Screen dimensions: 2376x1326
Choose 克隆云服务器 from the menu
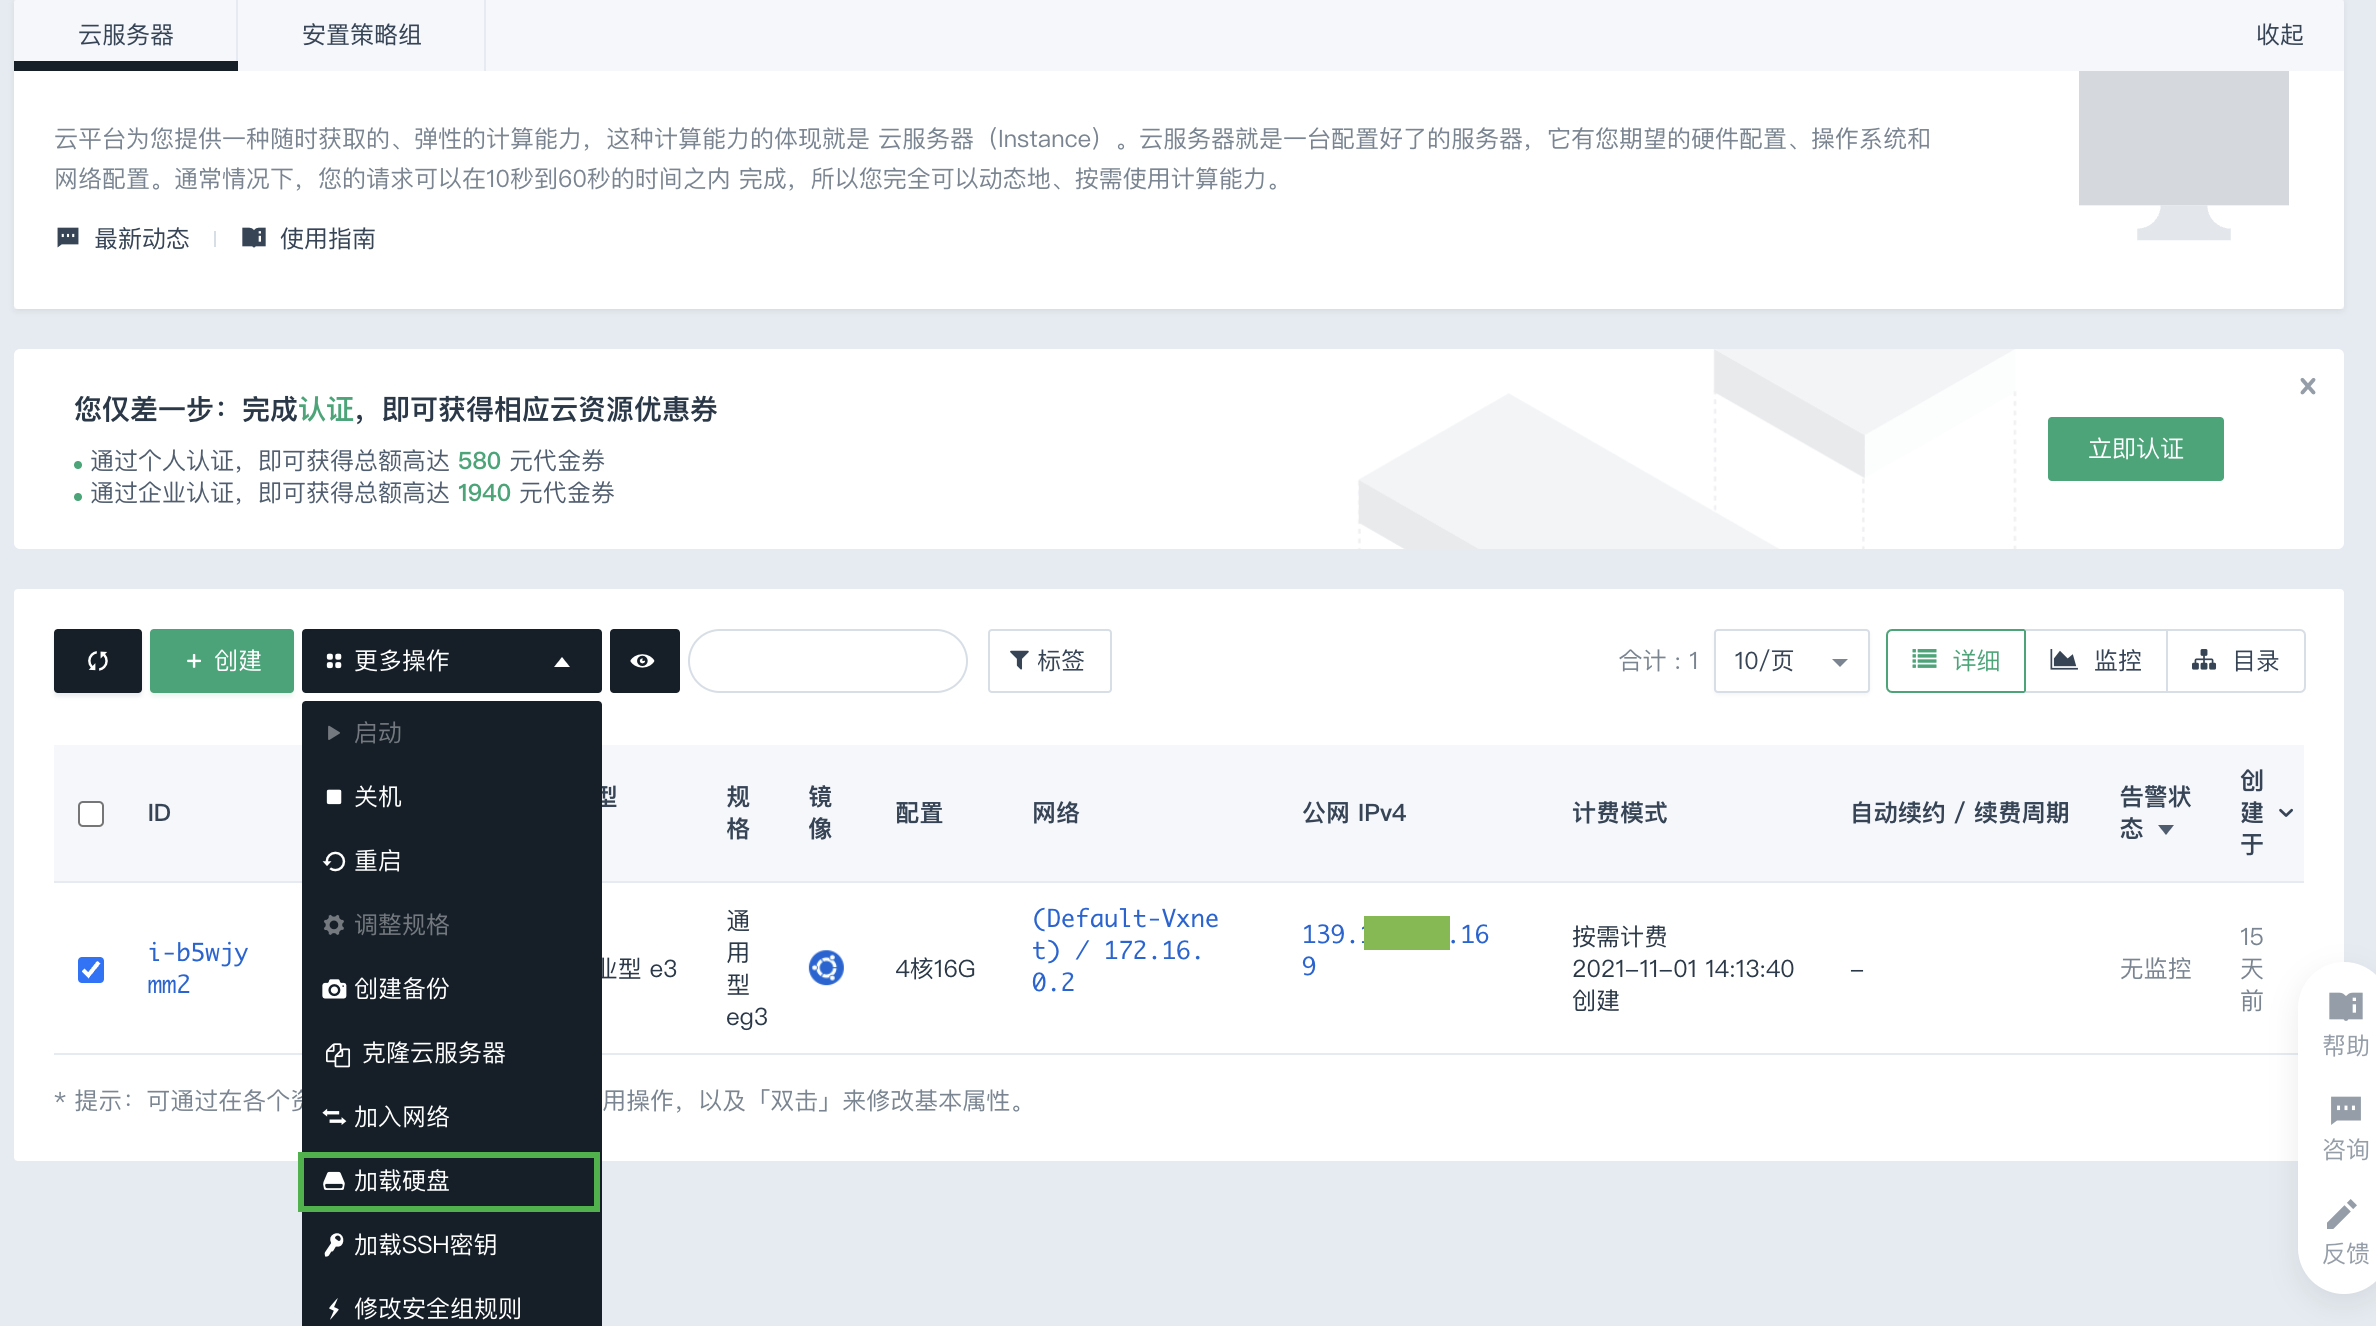[x=452, y=1053]
